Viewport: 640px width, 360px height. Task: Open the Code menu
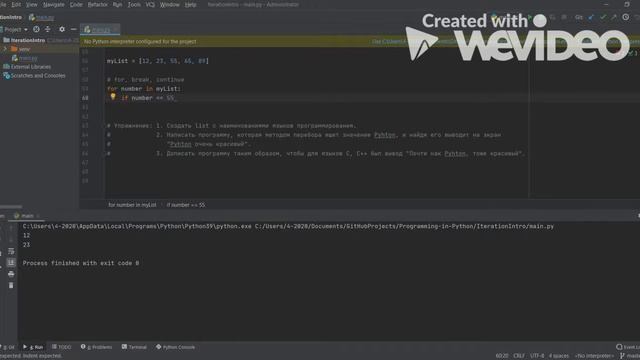76,4
